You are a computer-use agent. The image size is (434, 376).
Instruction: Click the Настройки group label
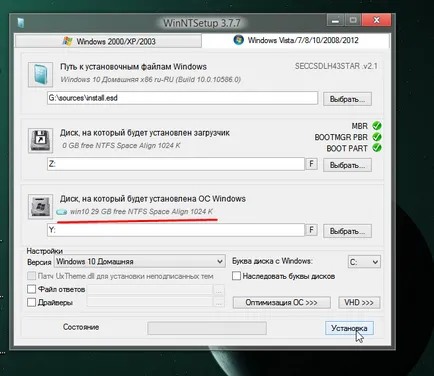(x=45, y=251)
